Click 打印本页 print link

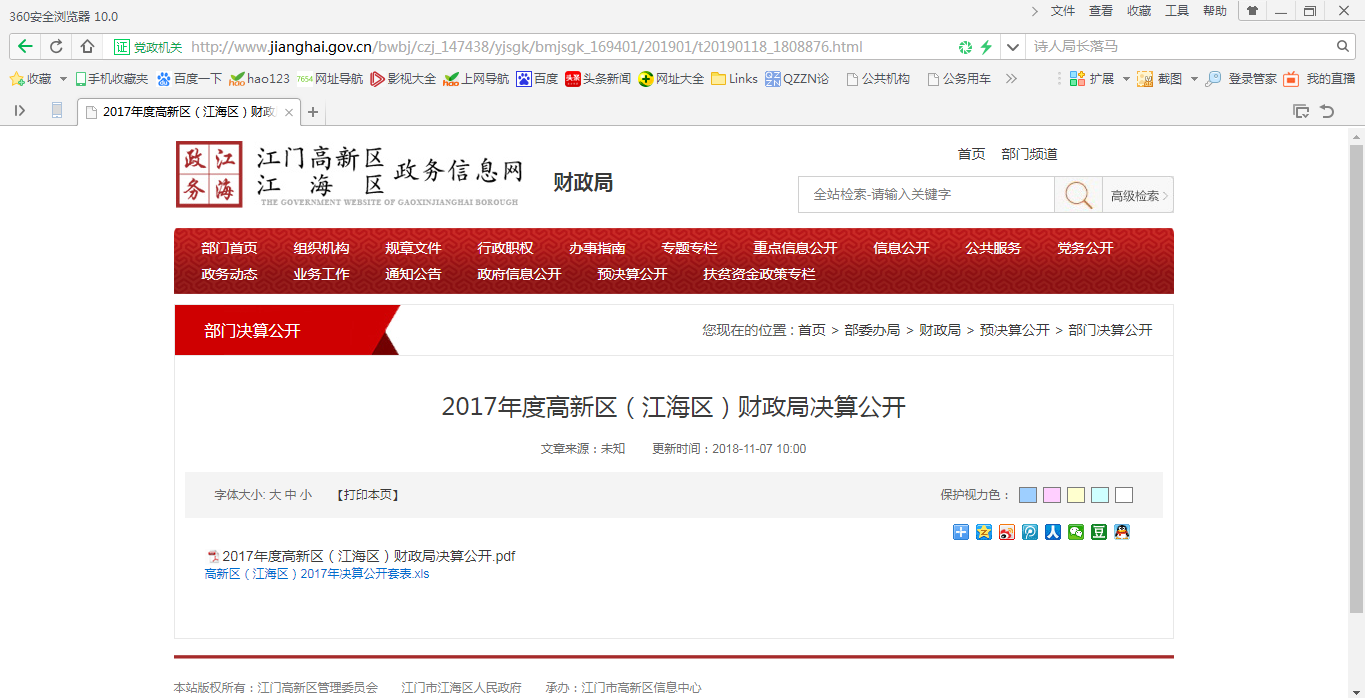click(x=368, y=495)
